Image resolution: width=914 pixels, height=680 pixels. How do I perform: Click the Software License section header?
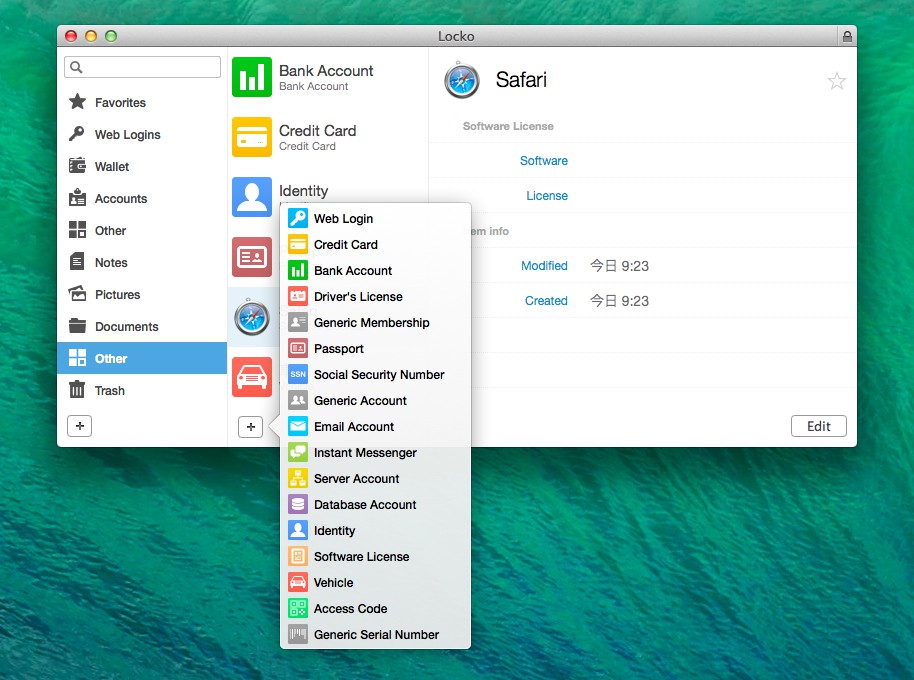(x=508, y=126)
